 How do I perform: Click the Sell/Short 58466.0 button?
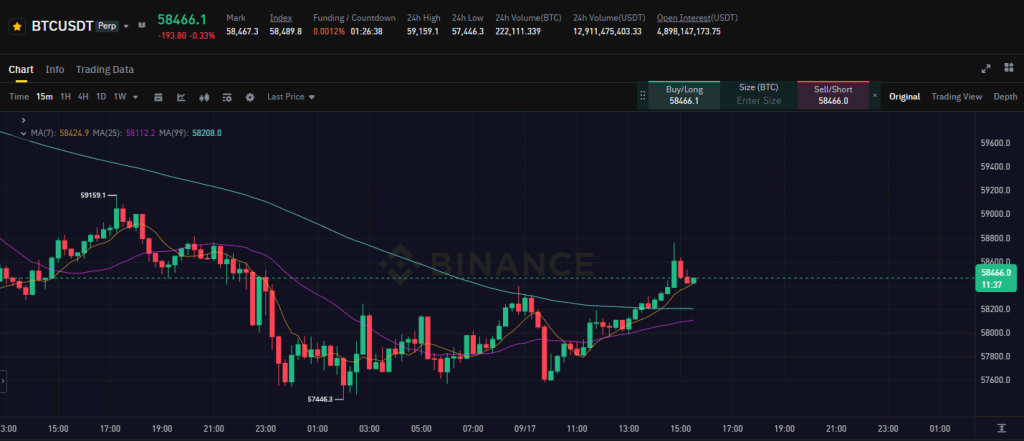pos(833,95)
